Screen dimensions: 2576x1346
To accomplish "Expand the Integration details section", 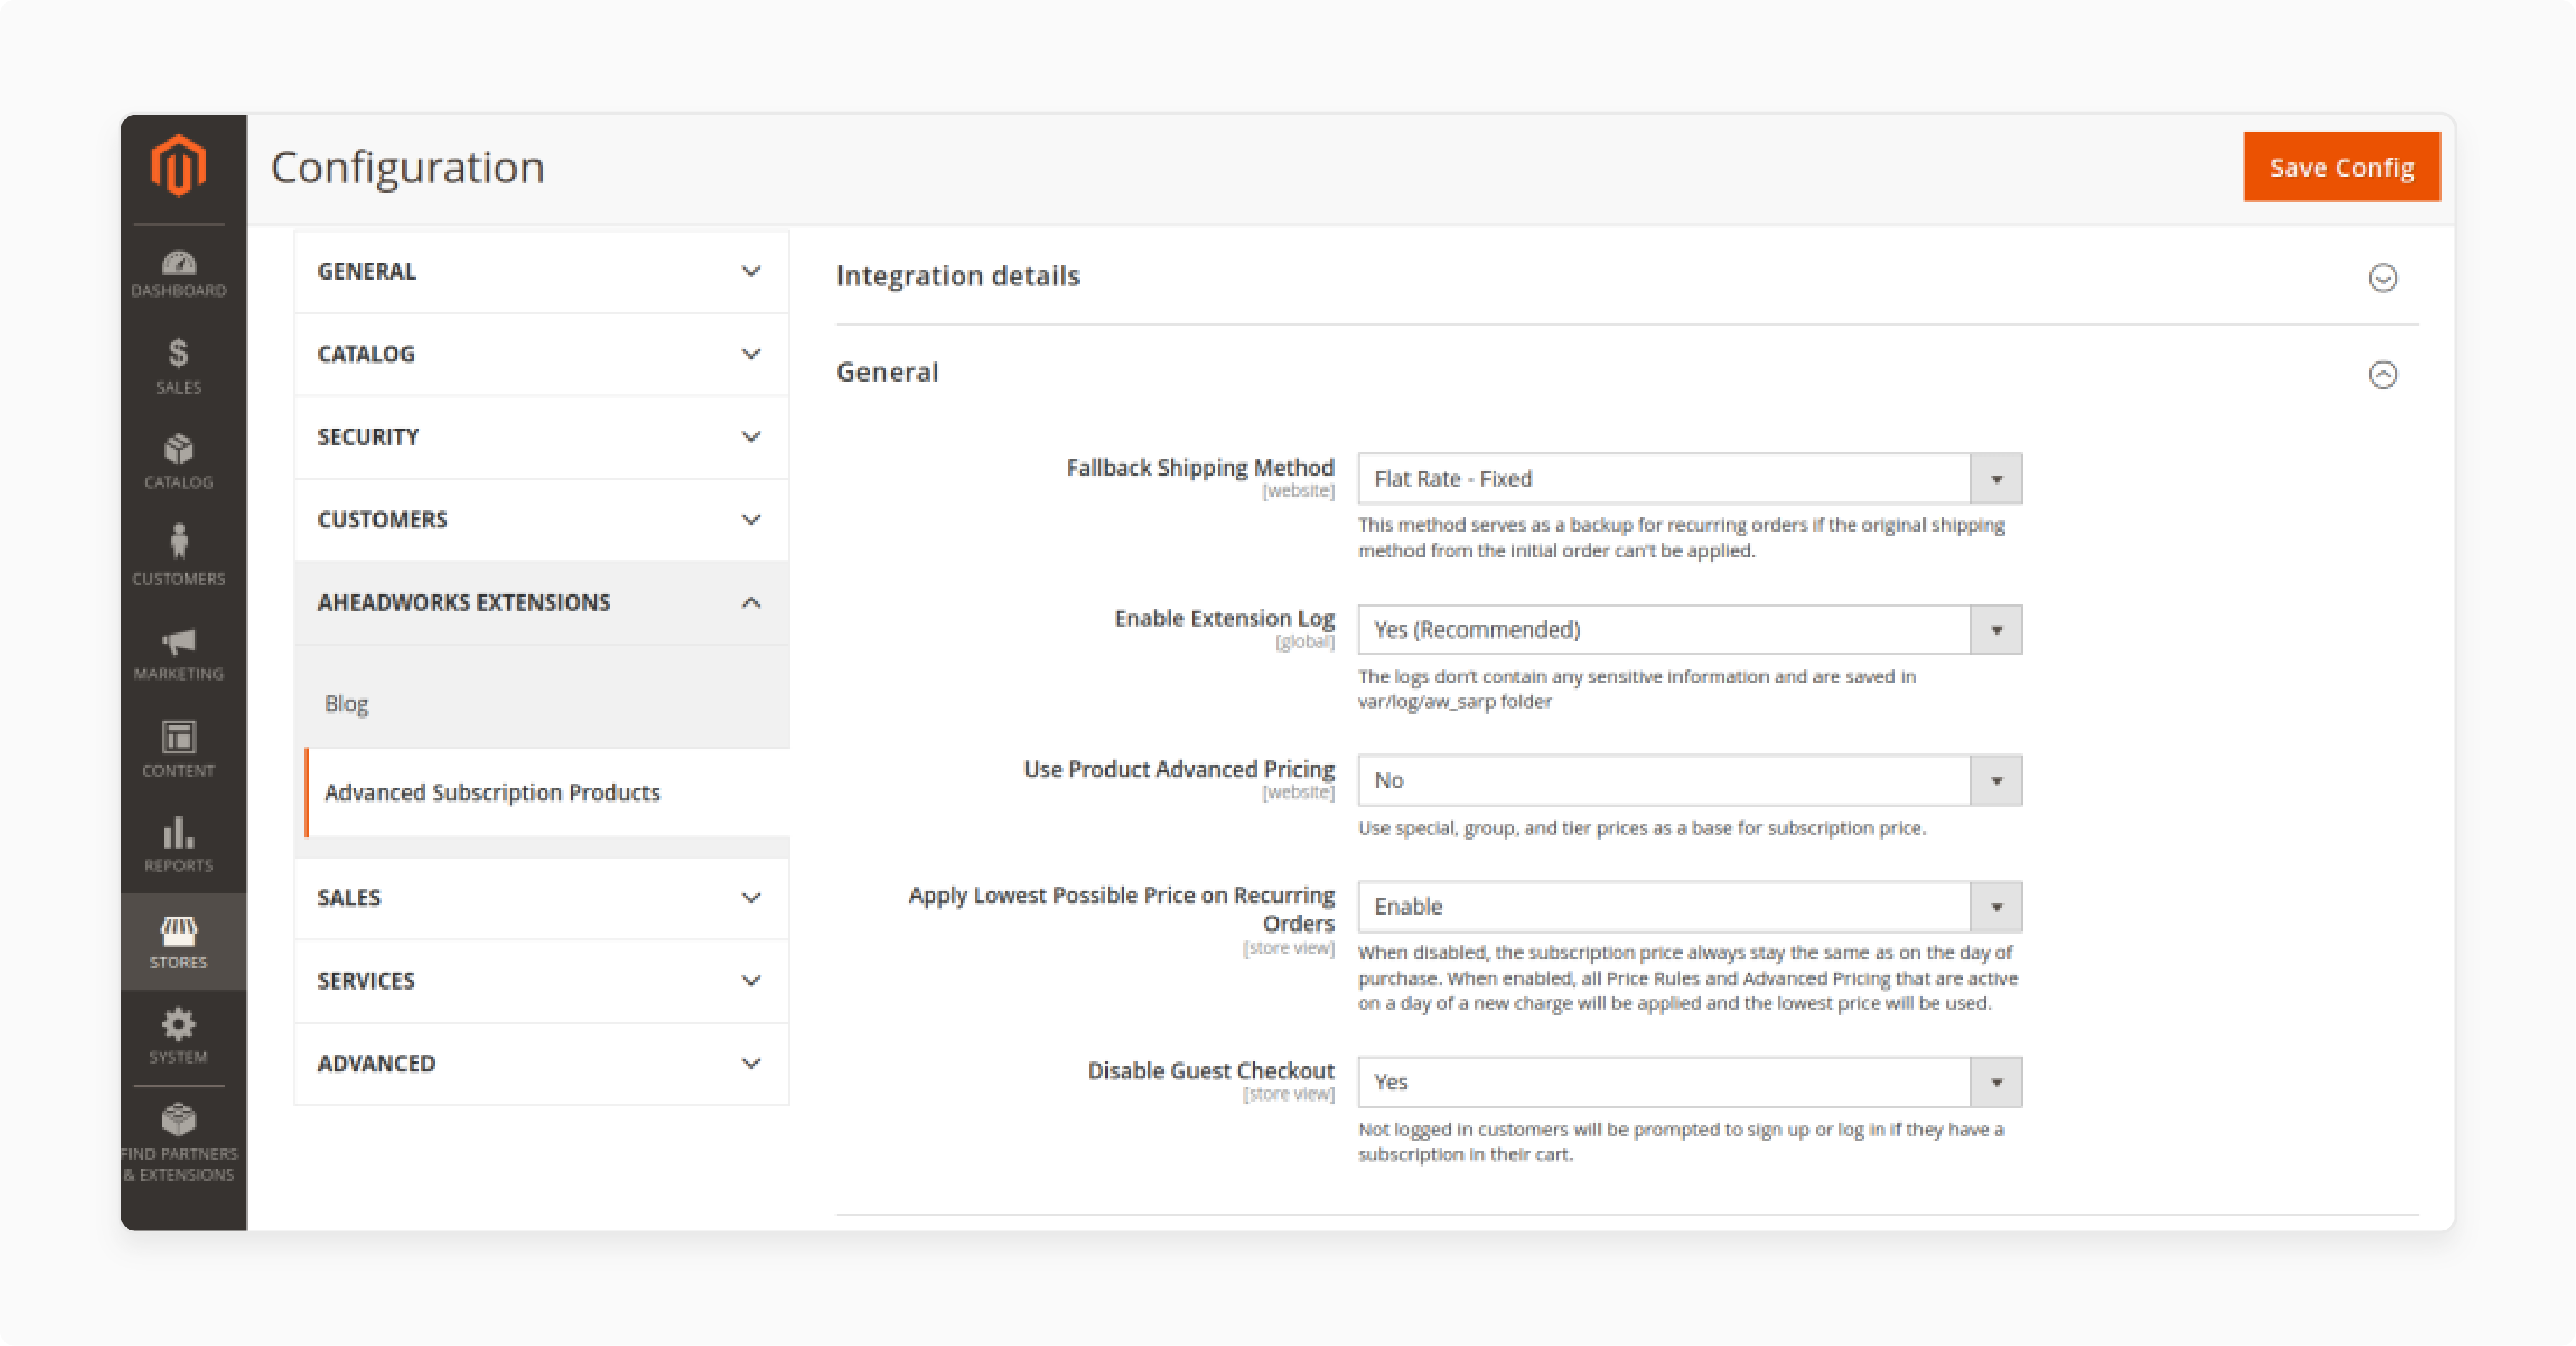I will [x=2383, y=277].
